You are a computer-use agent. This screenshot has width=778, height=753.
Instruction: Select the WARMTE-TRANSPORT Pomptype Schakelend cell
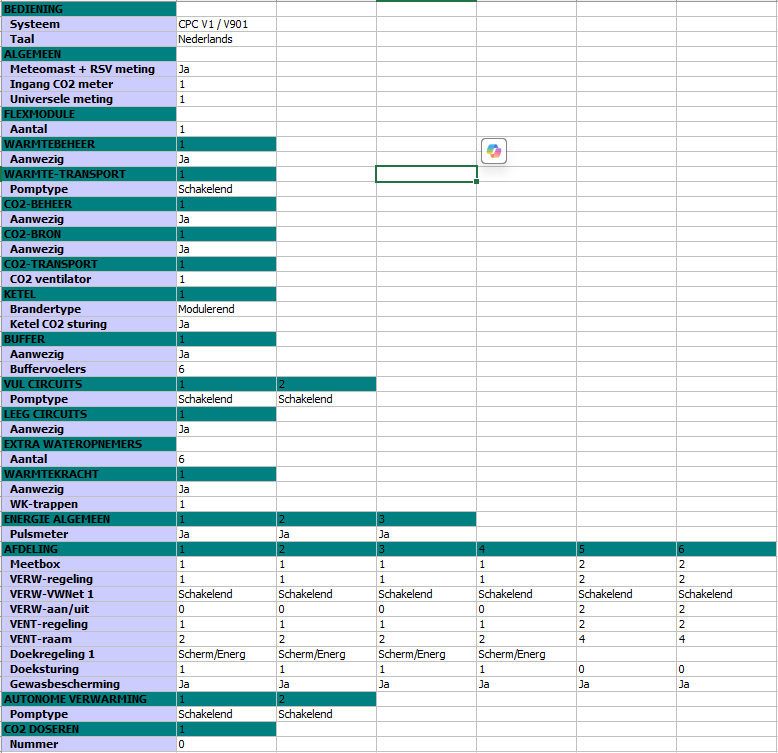click(225, 189)
